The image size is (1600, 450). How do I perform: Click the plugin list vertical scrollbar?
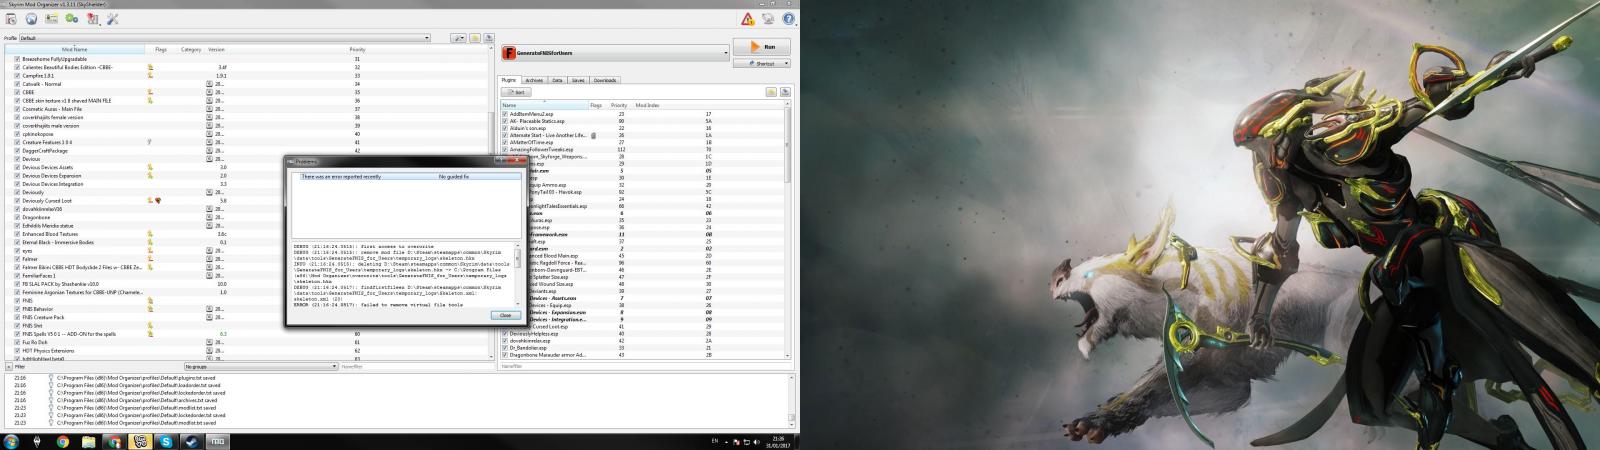tap(788, 145)
